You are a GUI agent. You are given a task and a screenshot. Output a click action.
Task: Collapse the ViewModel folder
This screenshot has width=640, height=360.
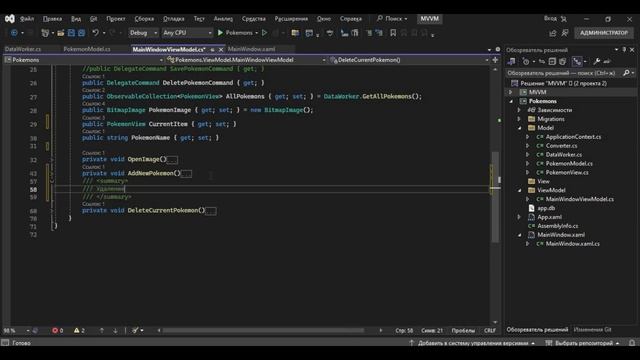coord(519,190)
